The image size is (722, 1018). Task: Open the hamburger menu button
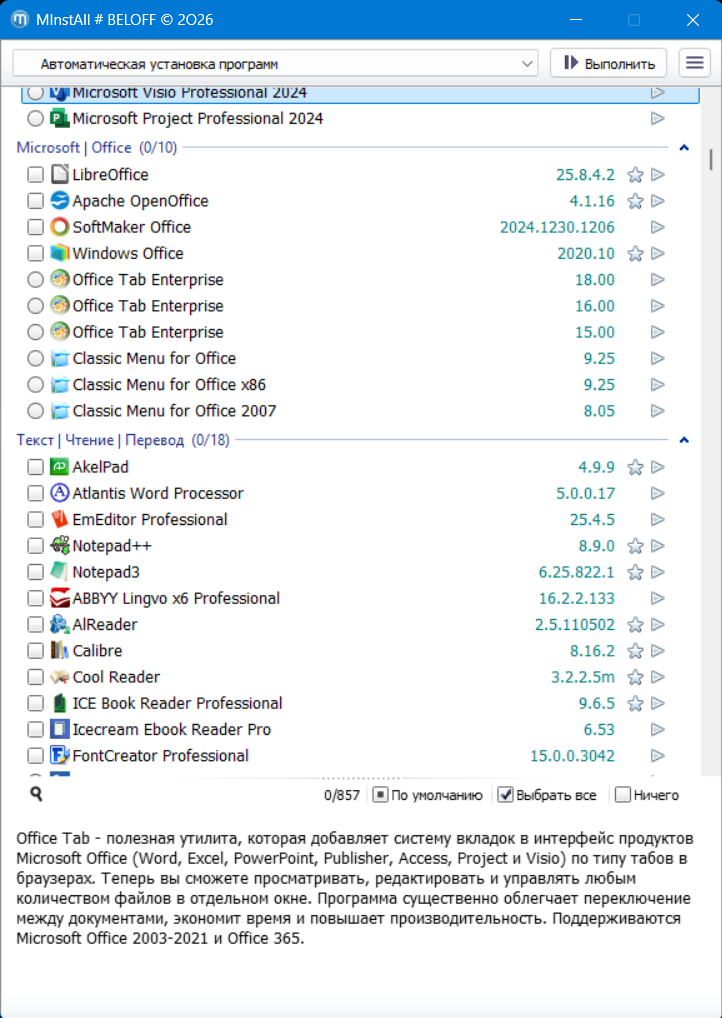[695, 63]
